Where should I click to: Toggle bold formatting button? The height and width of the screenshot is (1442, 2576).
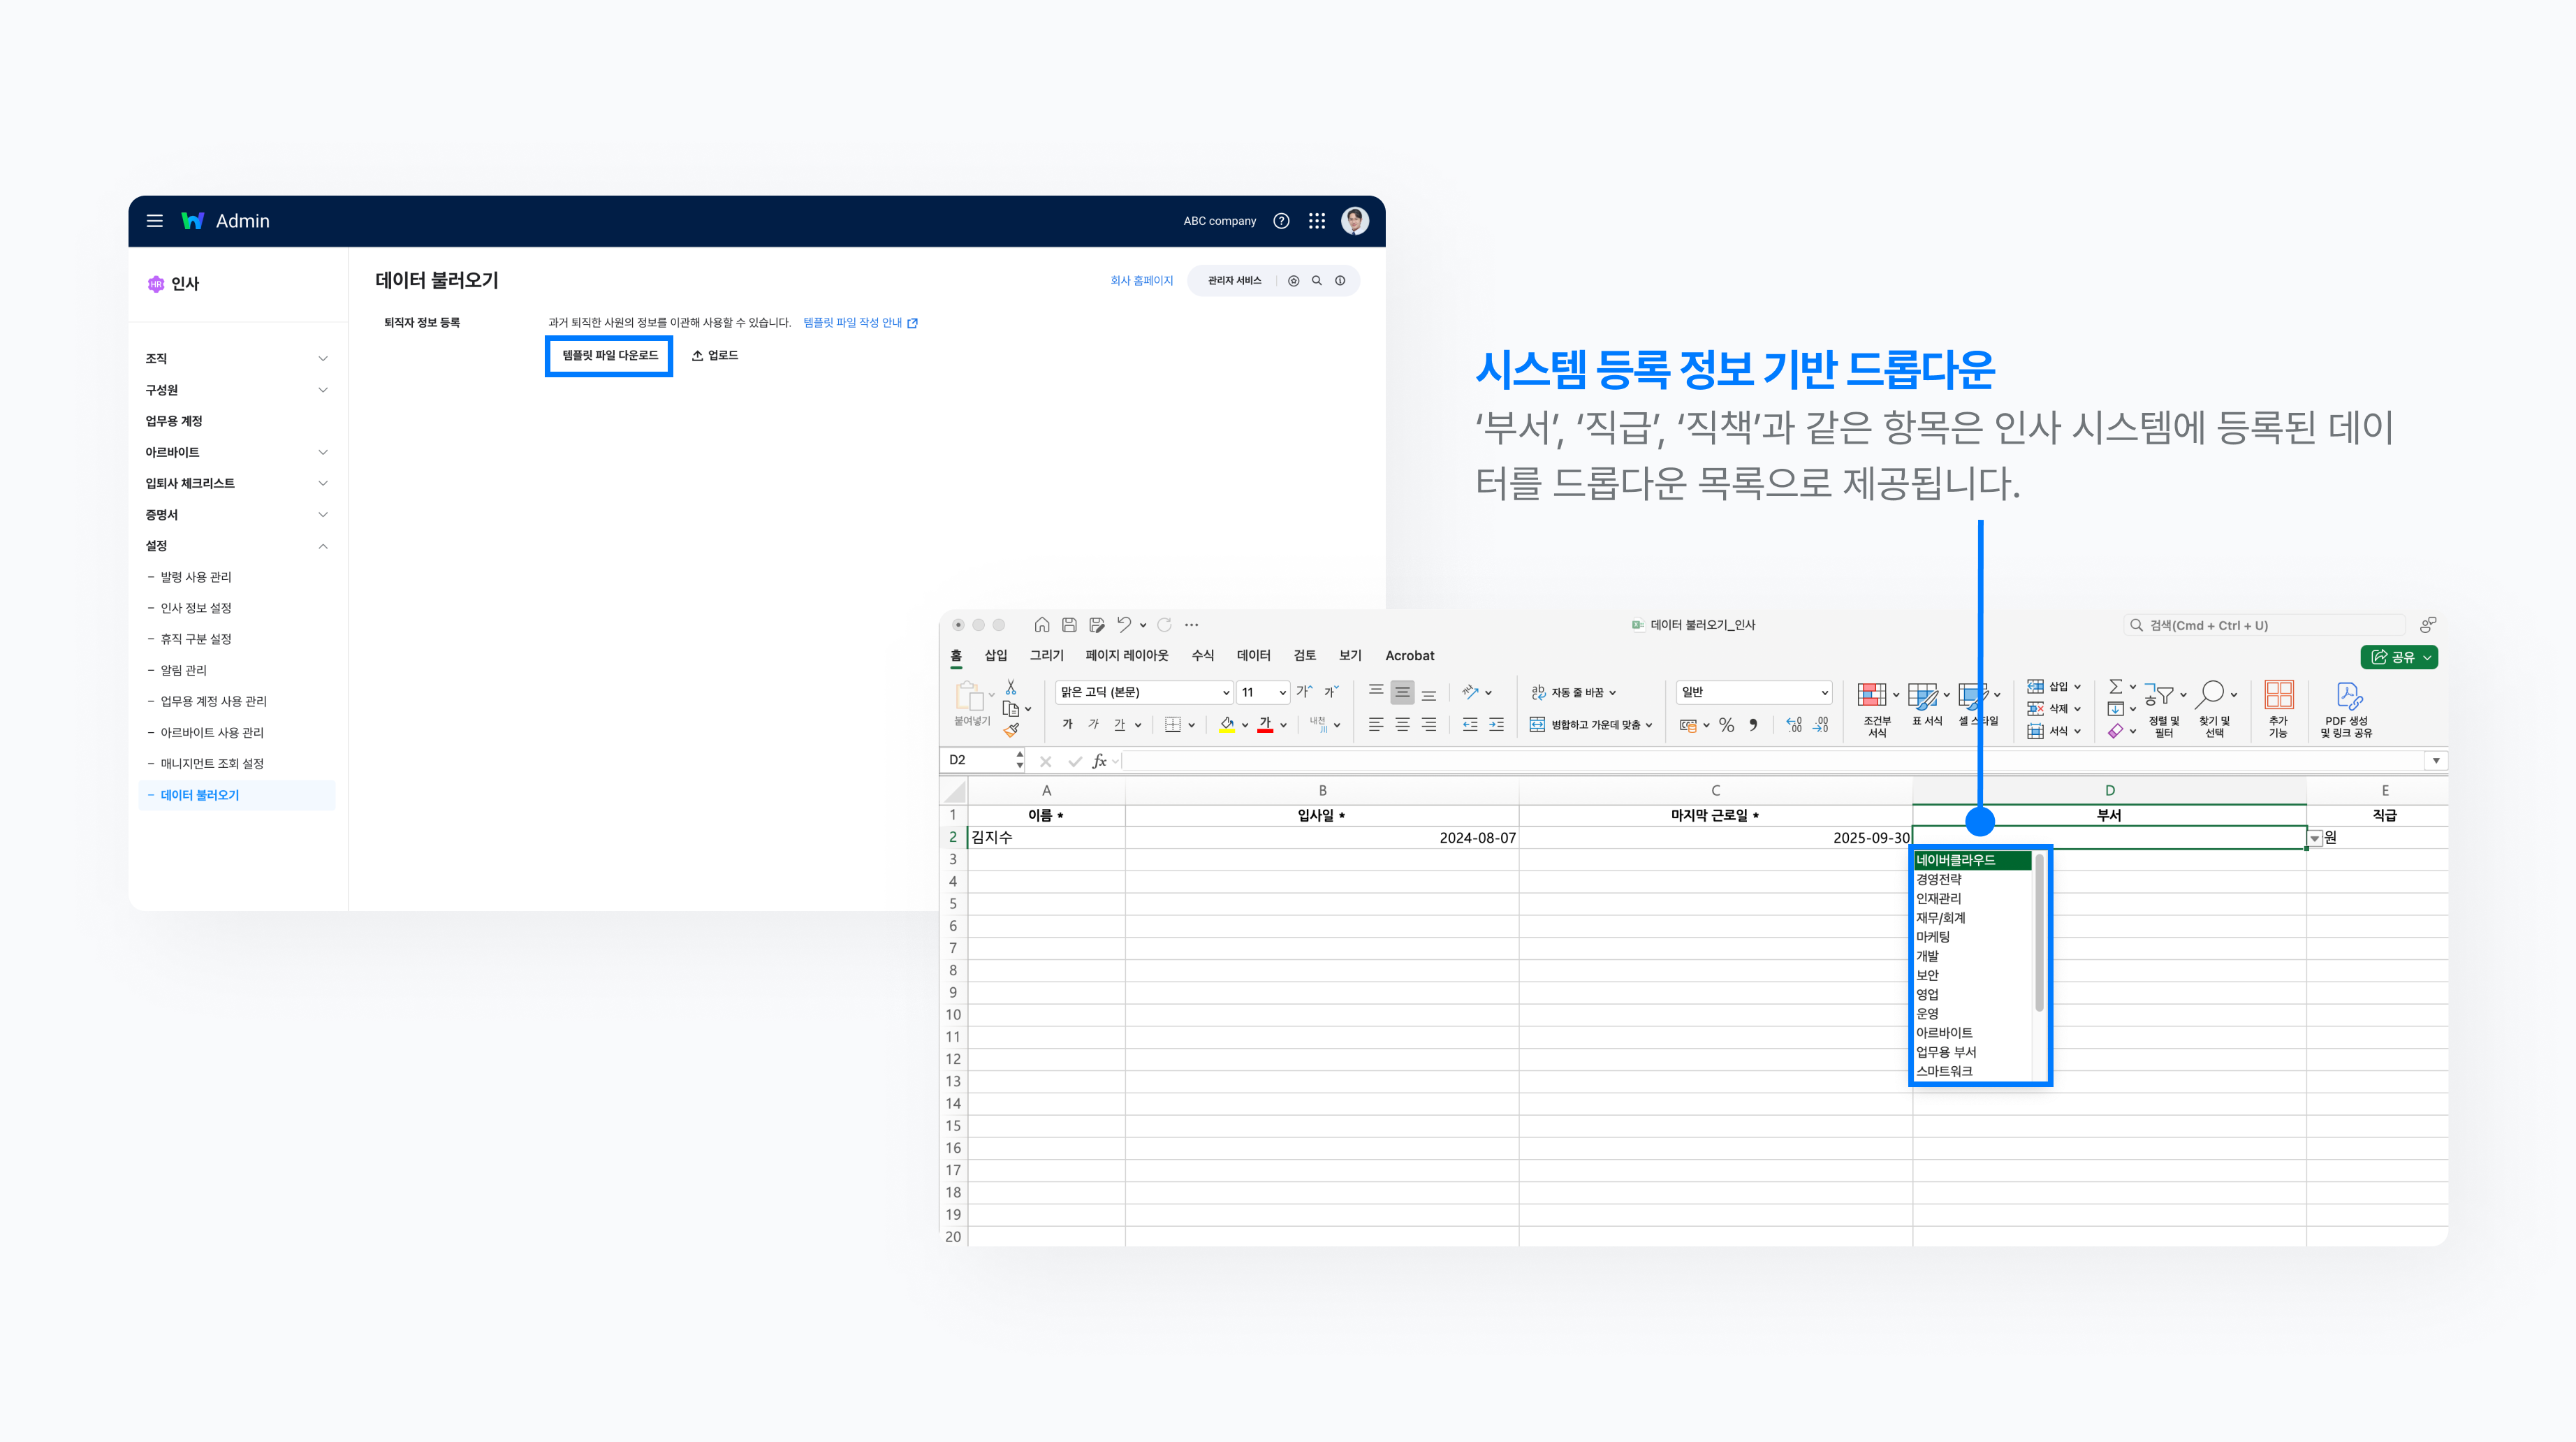click(x=1067, y=725)
